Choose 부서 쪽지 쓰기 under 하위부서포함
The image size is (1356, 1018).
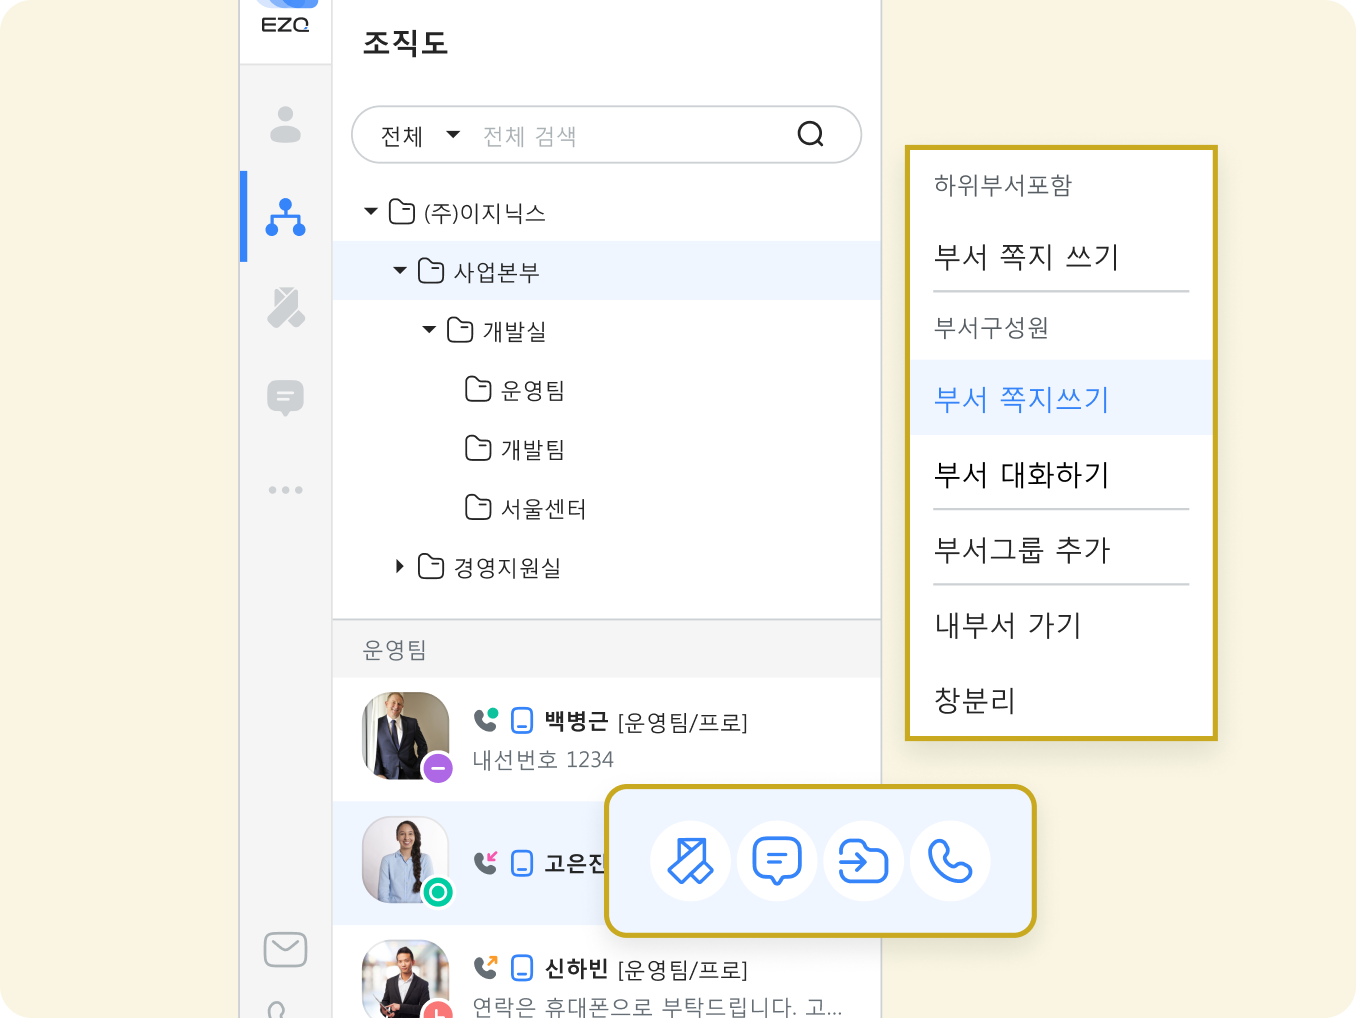[x=1061, y=257]
